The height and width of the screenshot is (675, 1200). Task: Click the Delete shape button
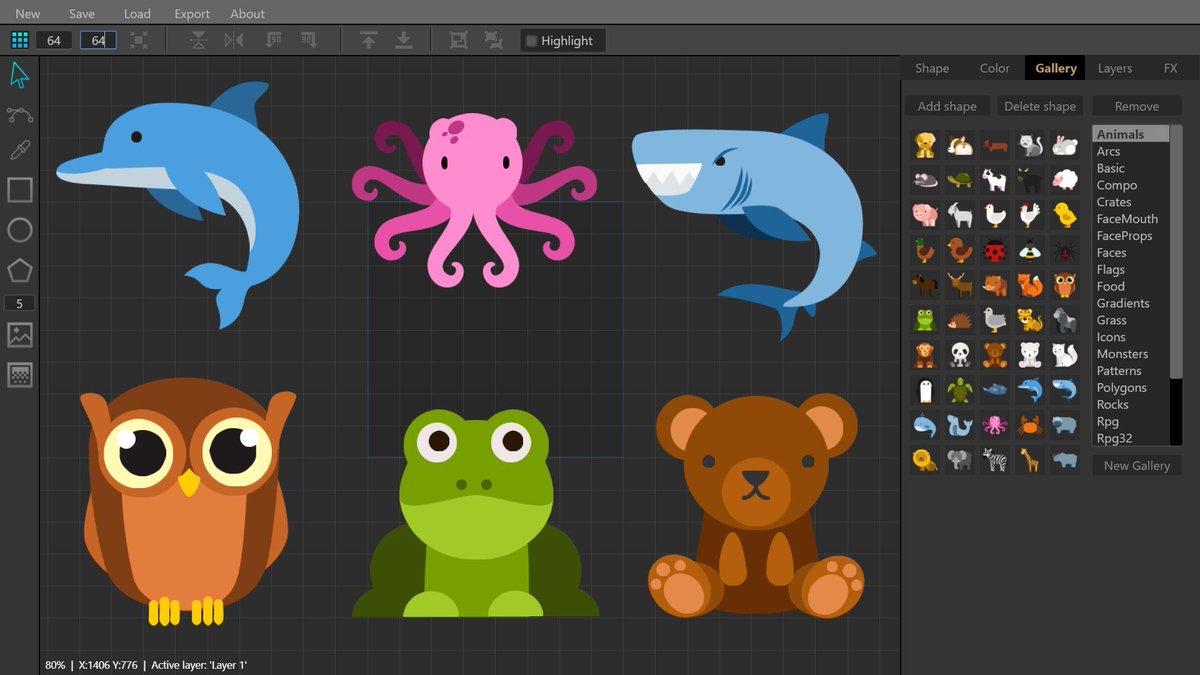click(1040, 106)
